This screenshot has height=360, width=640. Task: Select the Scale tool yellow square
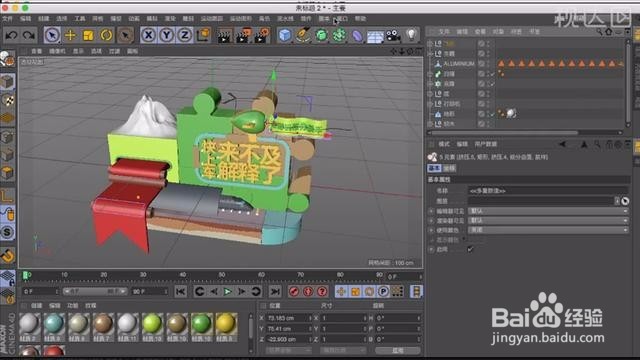tap(88, 35)
